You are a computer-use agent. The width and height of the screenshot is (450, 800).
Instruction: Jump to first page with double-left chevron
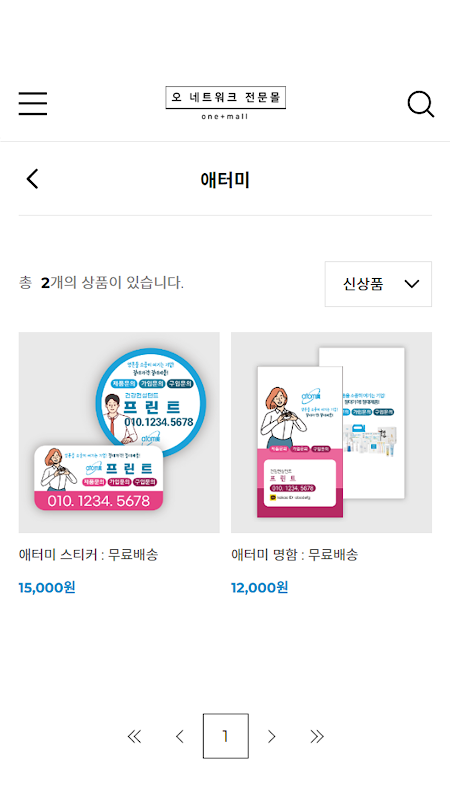(x=134, y=736)
